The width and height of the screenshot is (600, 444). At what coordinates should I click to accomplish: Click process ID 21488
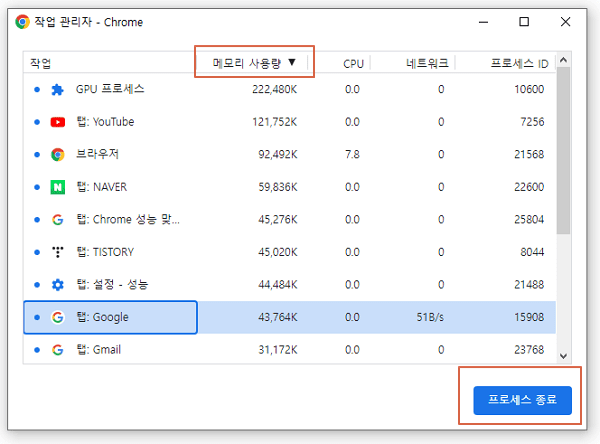tap(529, 285)
